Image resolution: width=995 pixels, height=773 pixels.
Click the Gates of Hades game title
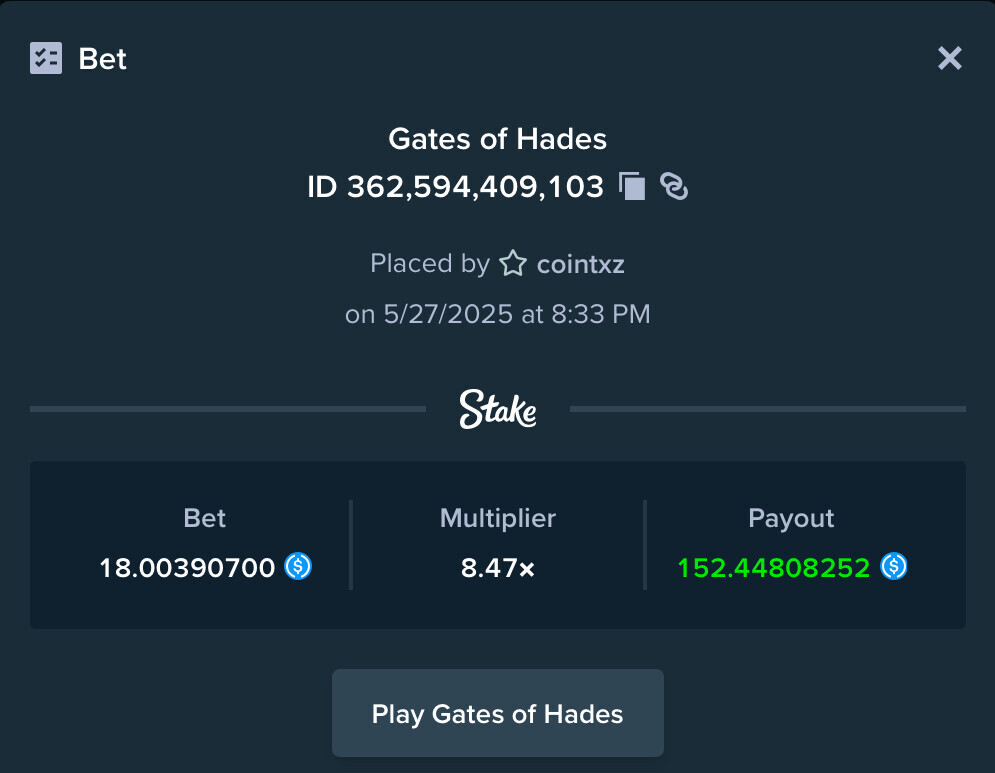(498, 139)
